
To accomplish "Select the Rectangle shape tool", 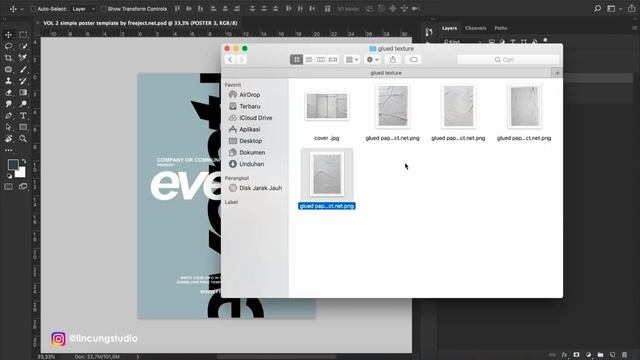I will tap(23, 127).
